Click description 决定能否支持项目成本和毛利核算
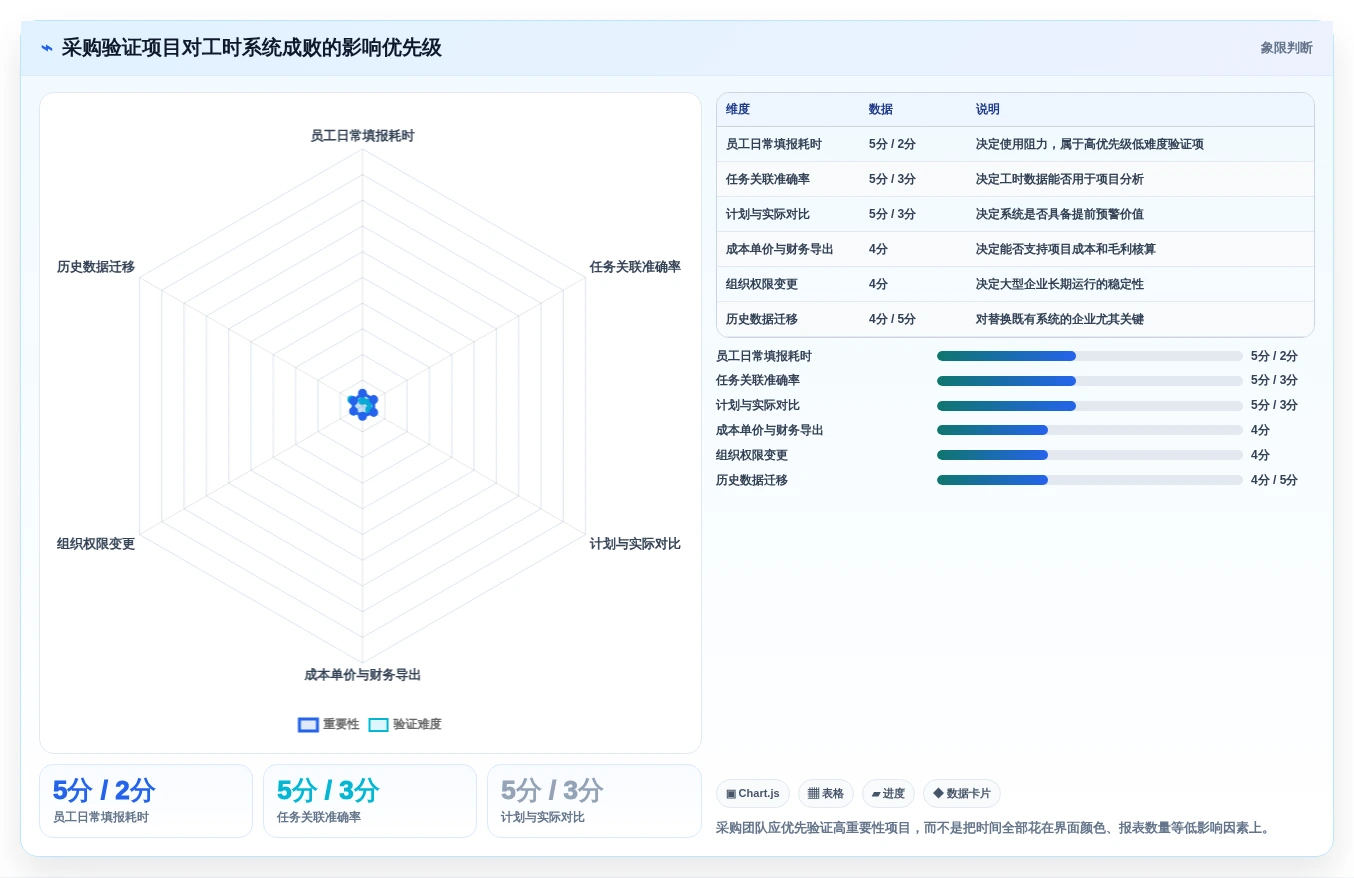 point(1066,249)
